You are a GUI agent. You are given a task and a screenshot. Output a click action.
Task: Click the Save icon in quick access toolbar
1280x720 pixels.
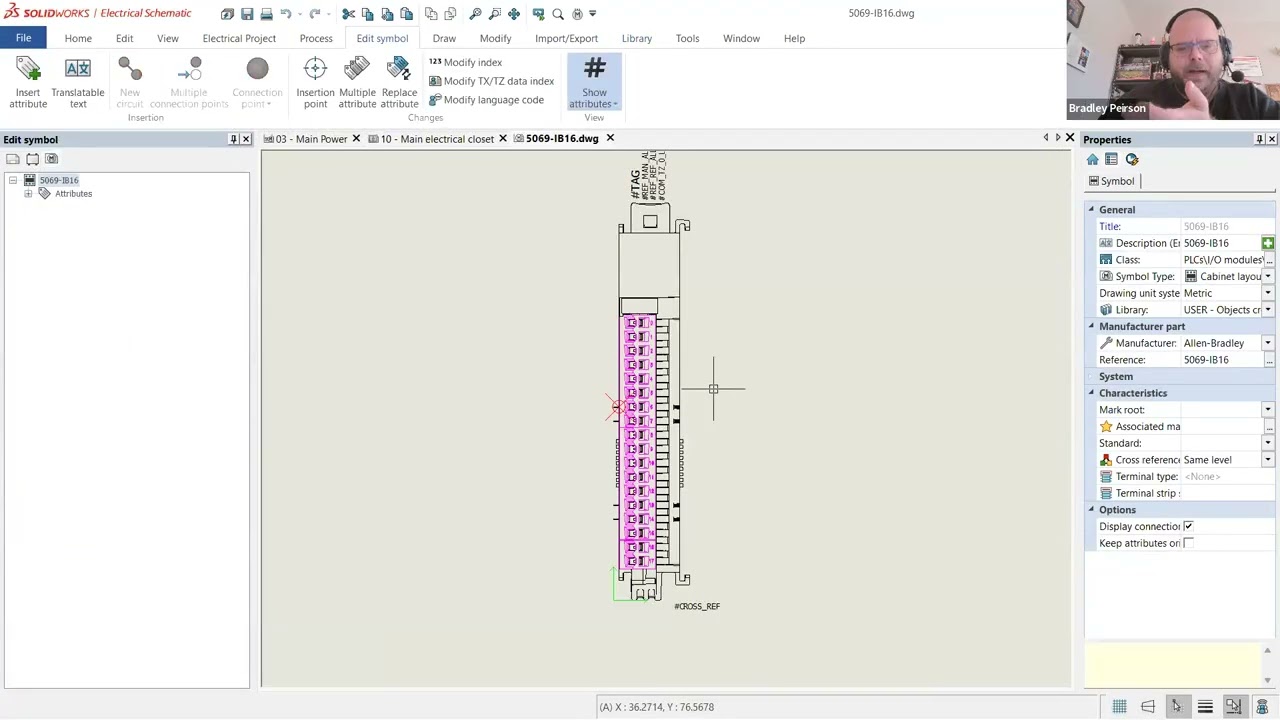pos(247,14)
